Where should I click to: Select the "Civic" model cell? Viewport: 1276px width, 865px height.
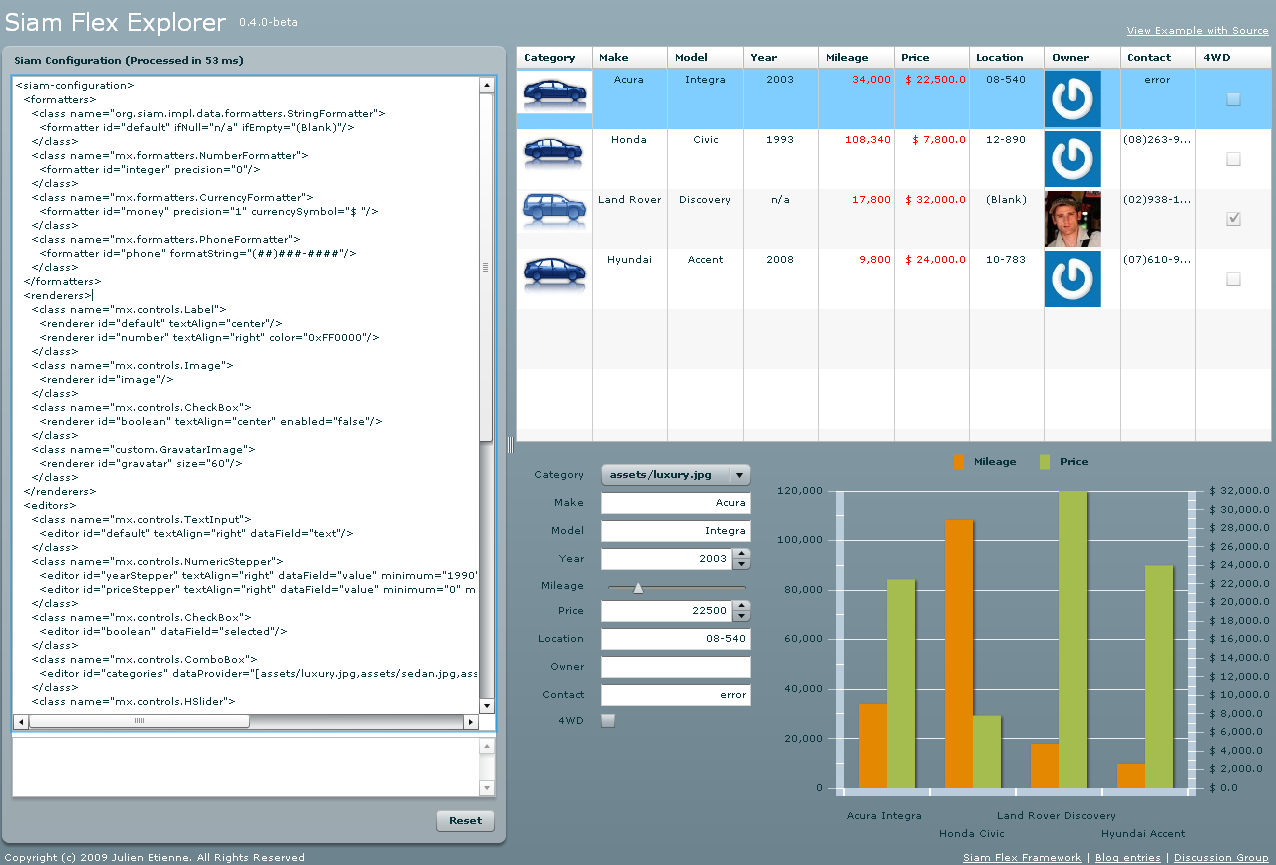tap(706, 140)
